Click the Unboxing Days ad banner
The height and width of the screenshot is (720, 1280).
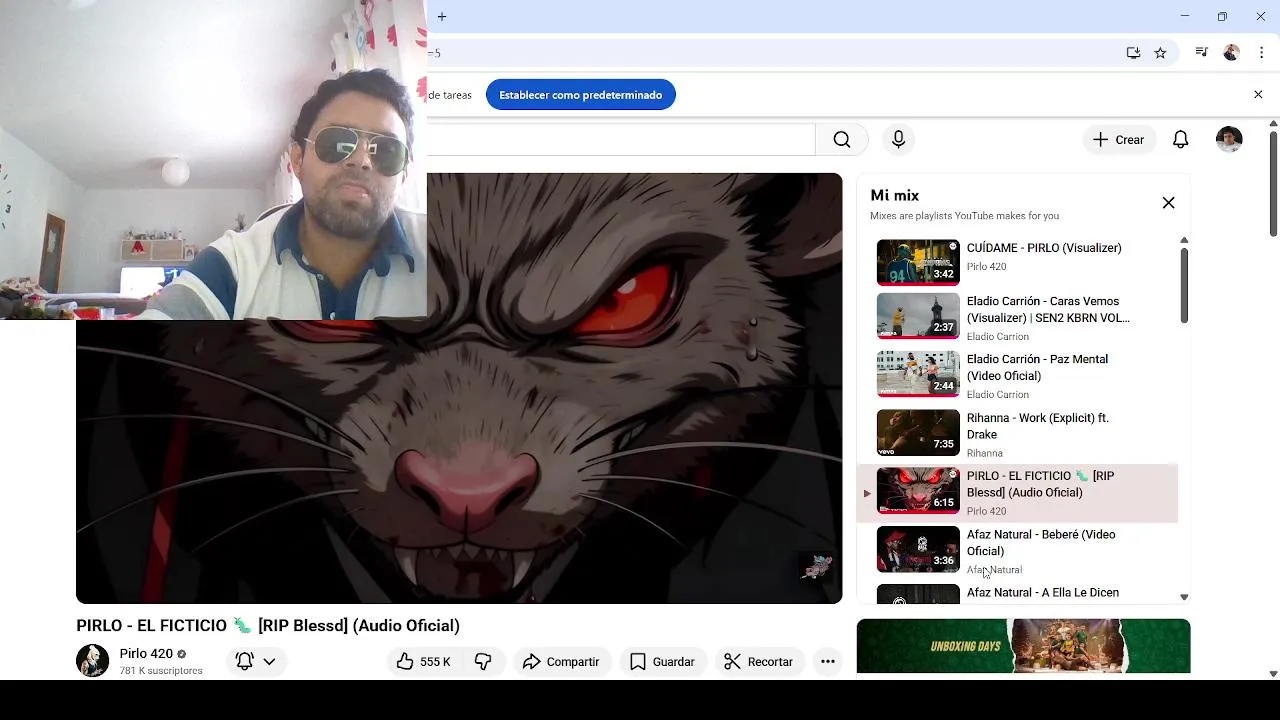1023,646
